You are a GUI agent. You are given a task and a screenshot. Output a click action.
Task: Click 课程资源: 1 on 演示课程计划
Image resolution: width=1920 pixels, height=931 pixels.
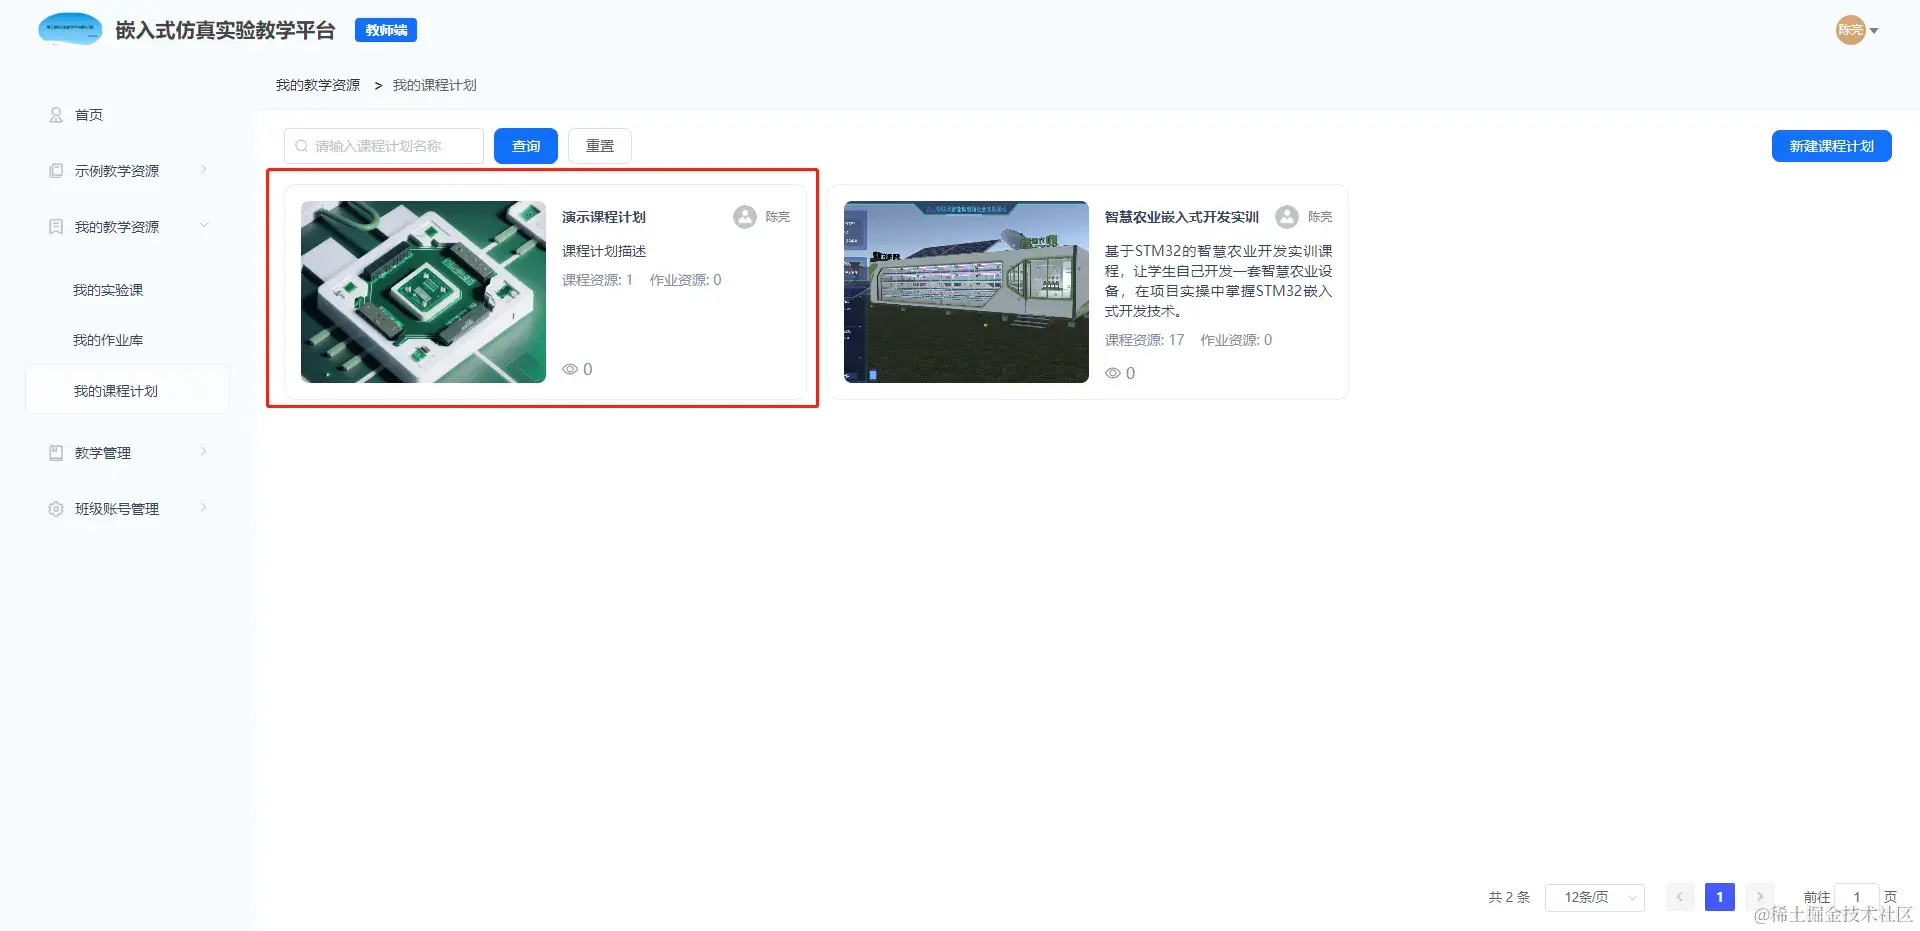(x=597, y=280)
